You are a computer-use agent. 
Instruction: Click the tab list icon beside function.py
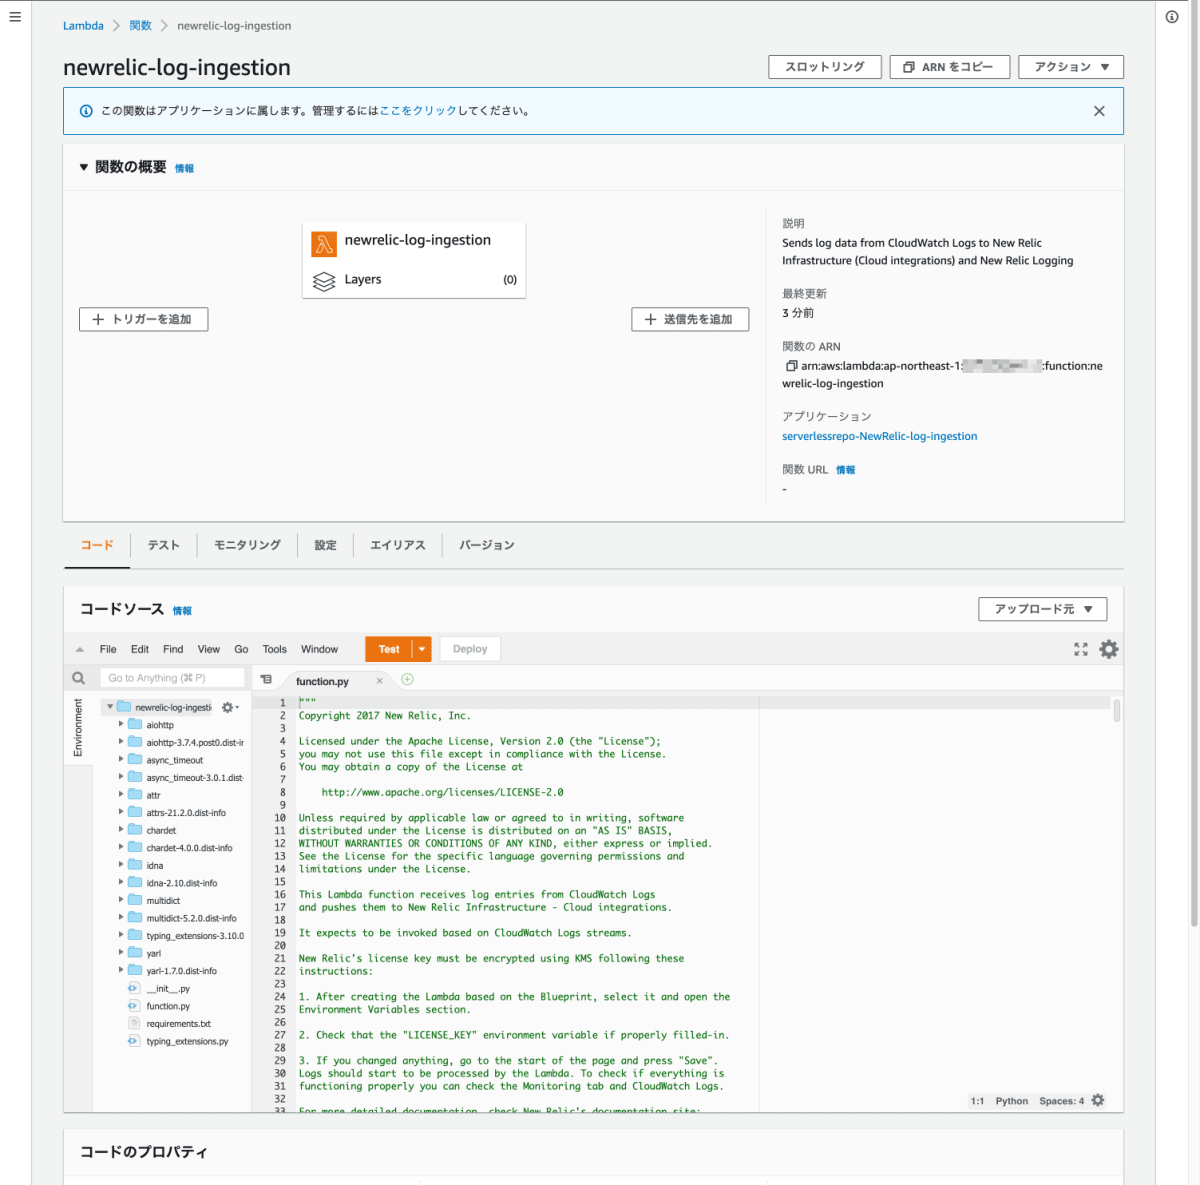pyautogui.click(x=266, y=679)
